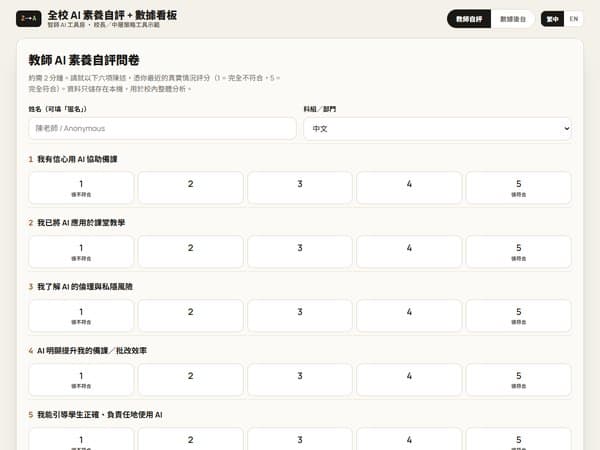600x450 pixels.
Task: Pick rating 5 for question 4 批改效率
Action: point(518,380)
